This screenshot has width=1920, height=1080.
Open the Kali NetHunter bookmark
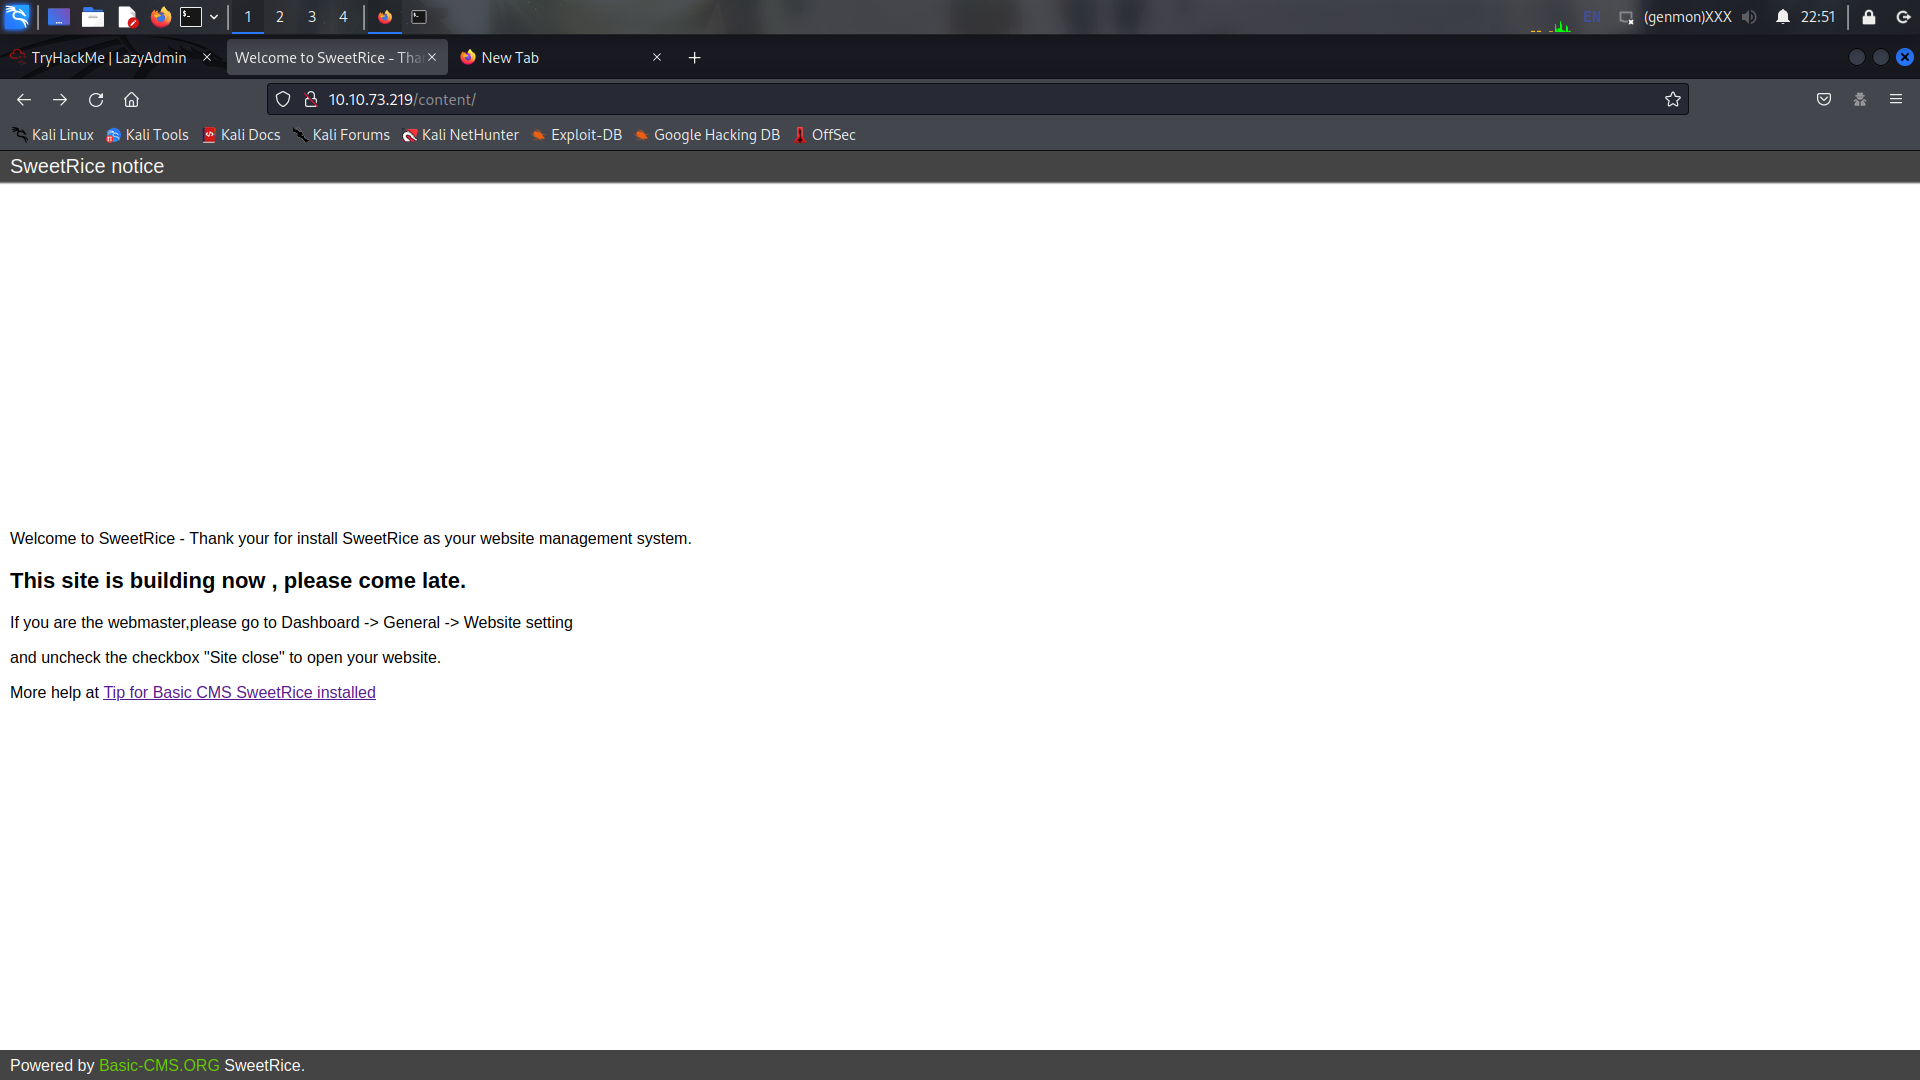click(460, 135)
